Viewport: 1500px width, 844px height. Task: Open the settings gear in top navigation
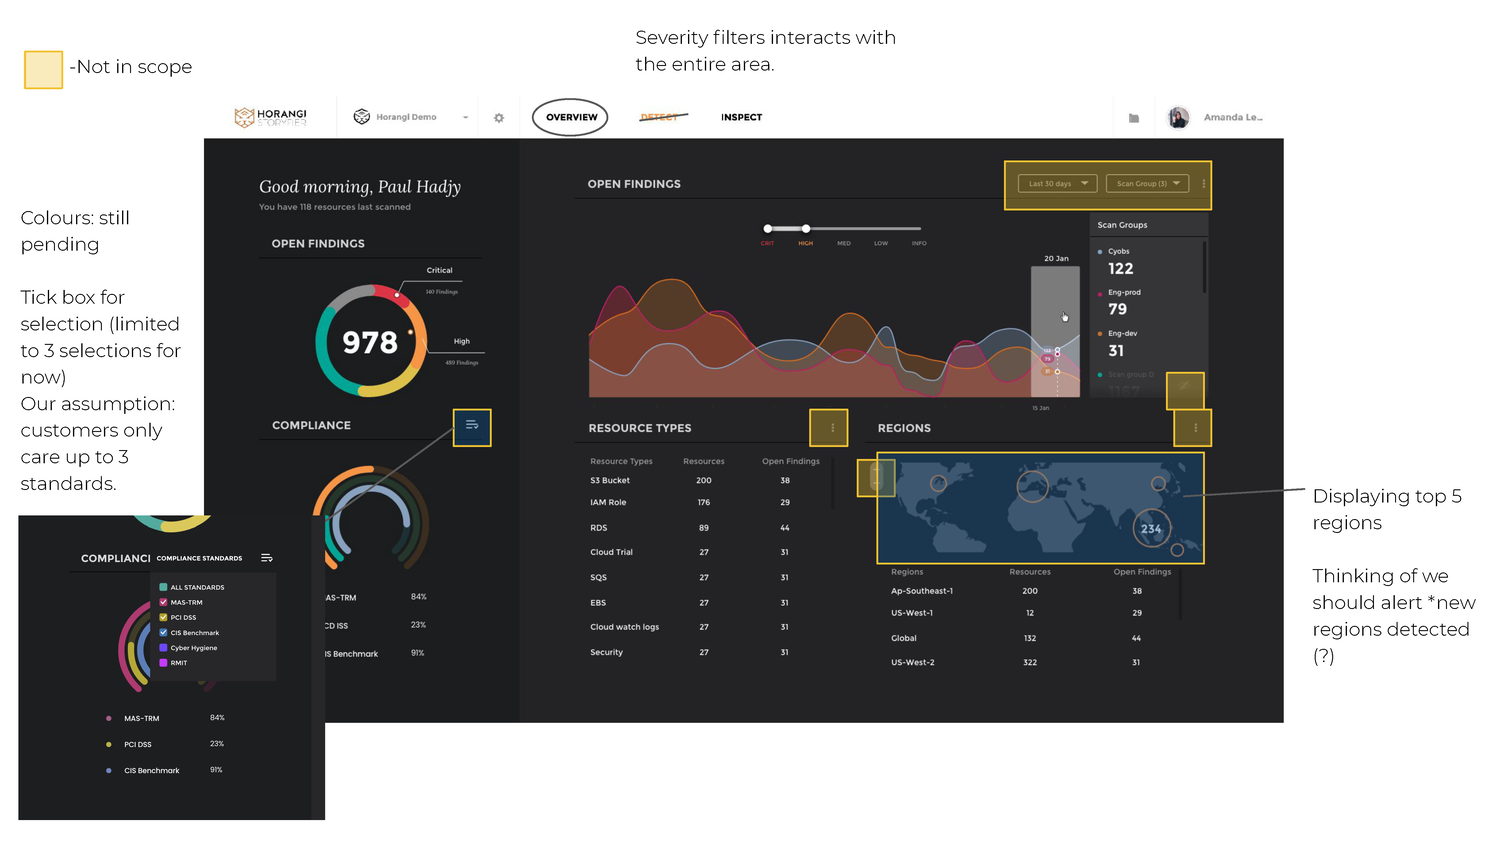[x=499, y=118]
